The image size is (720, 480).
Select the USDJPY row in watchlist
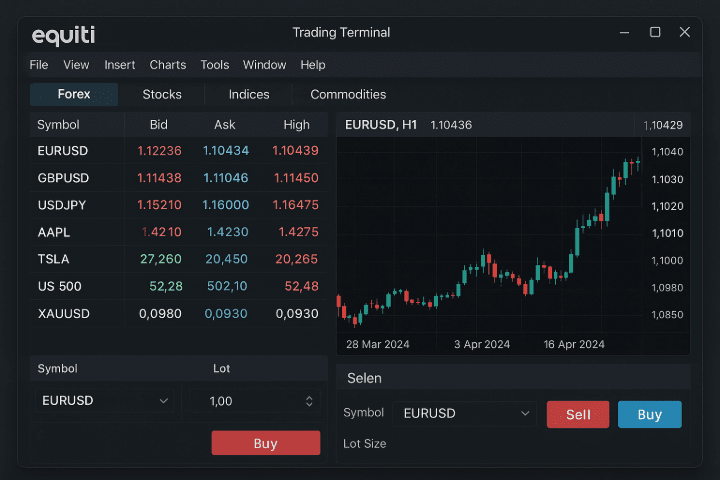coord(179,205)
